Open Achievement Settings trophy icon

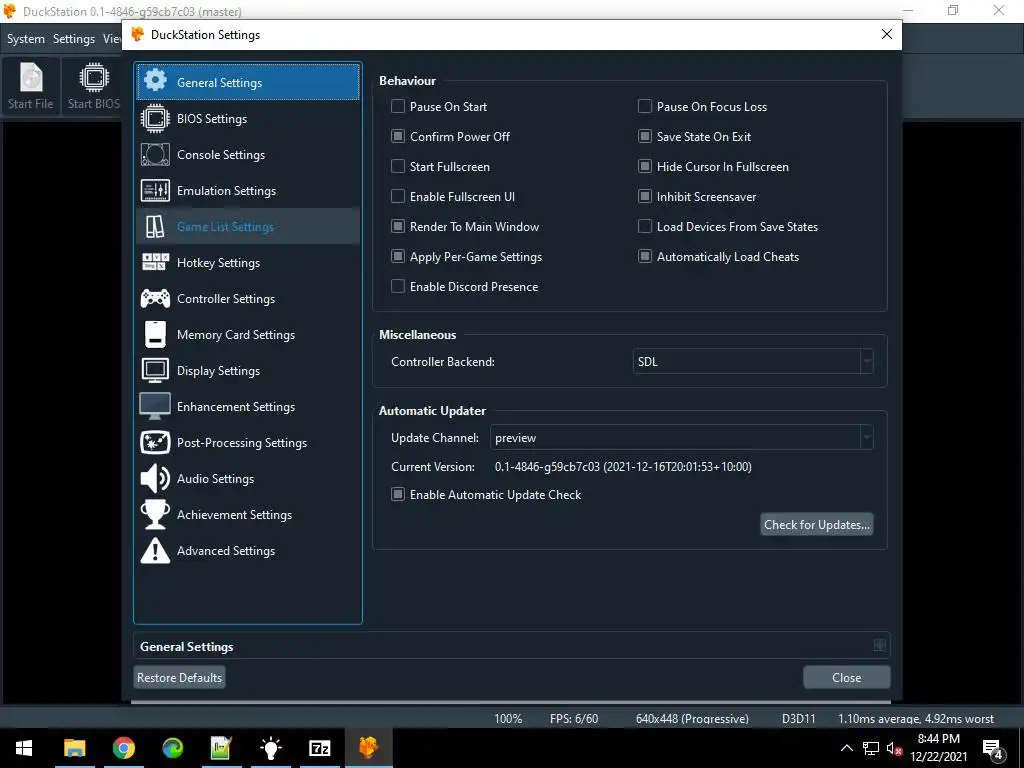coord(155,515)
